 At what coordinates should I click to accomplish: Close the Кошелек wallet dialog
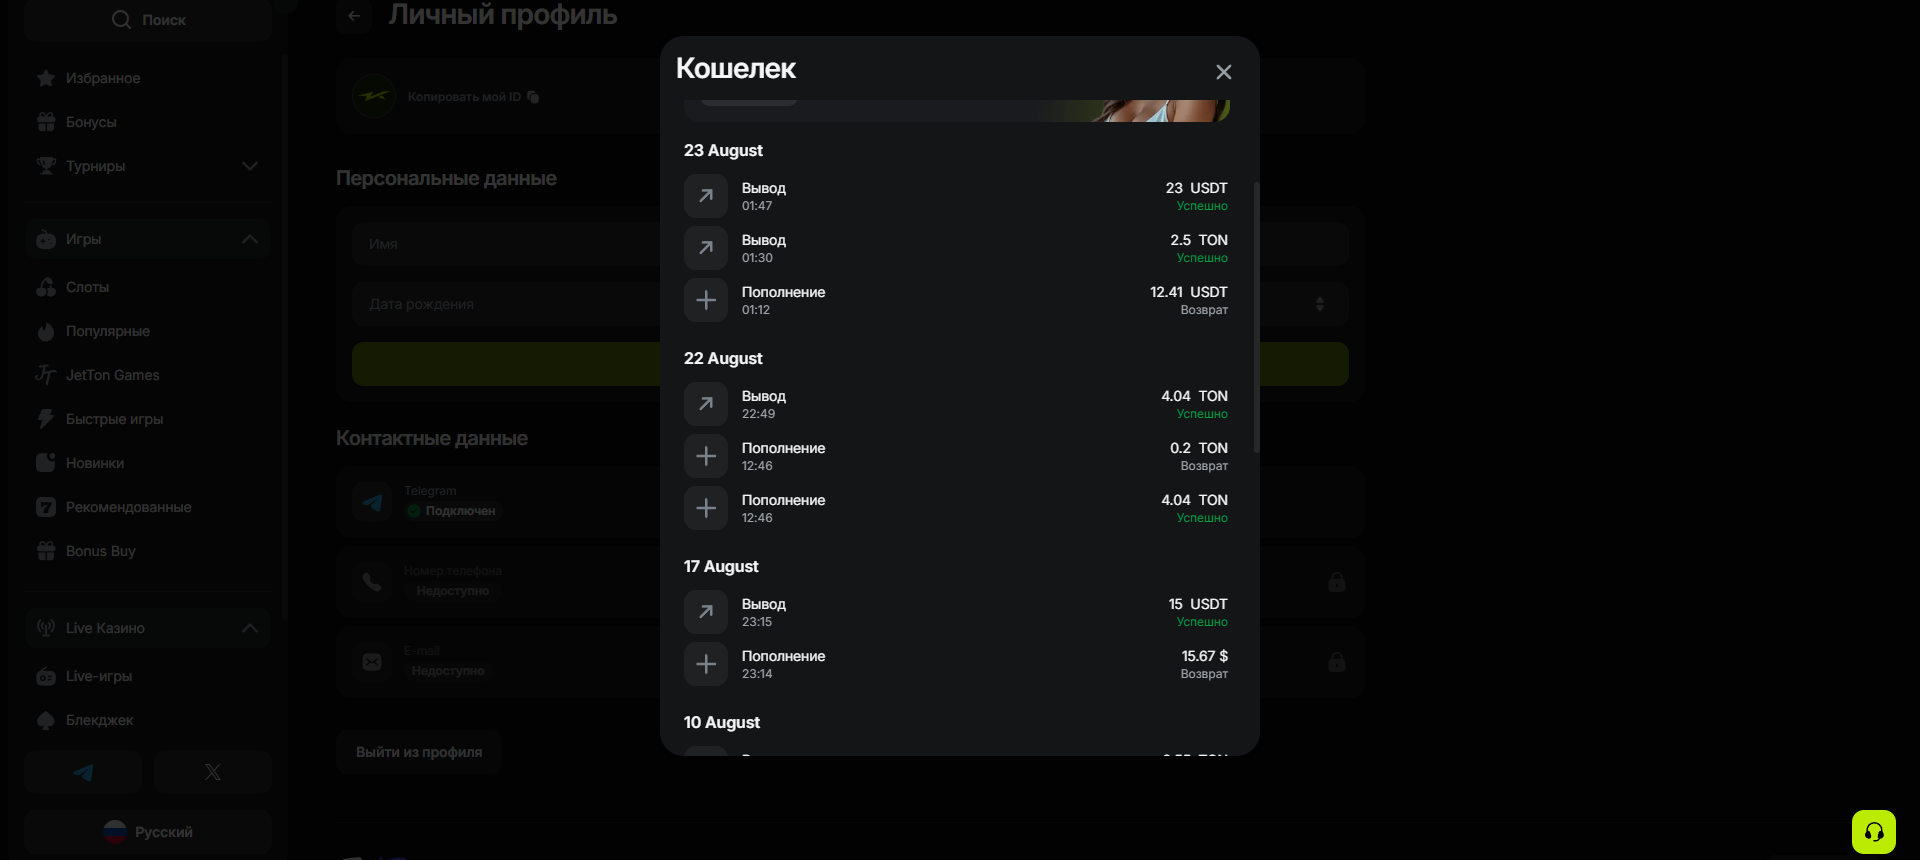coord(1223,72)
